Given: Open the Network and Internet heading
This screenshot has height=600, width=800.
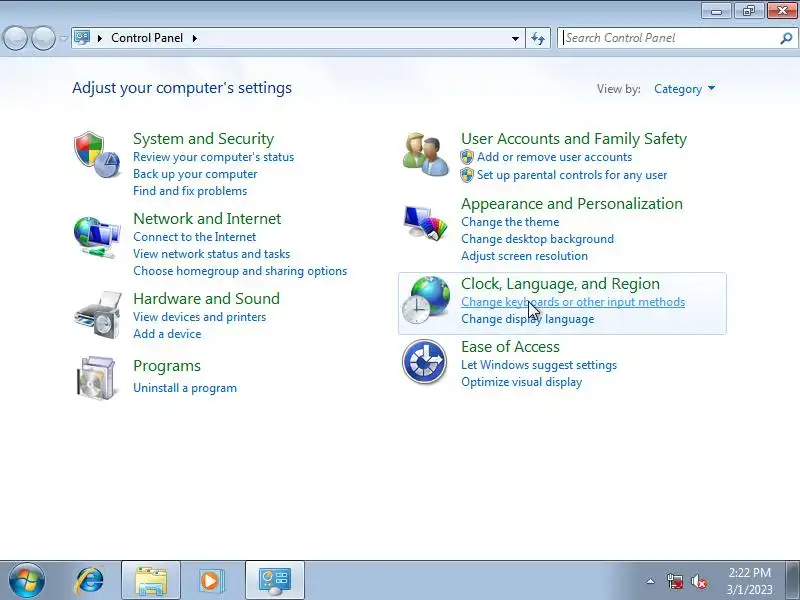Looking at the screenshot, I should [207, 219].
